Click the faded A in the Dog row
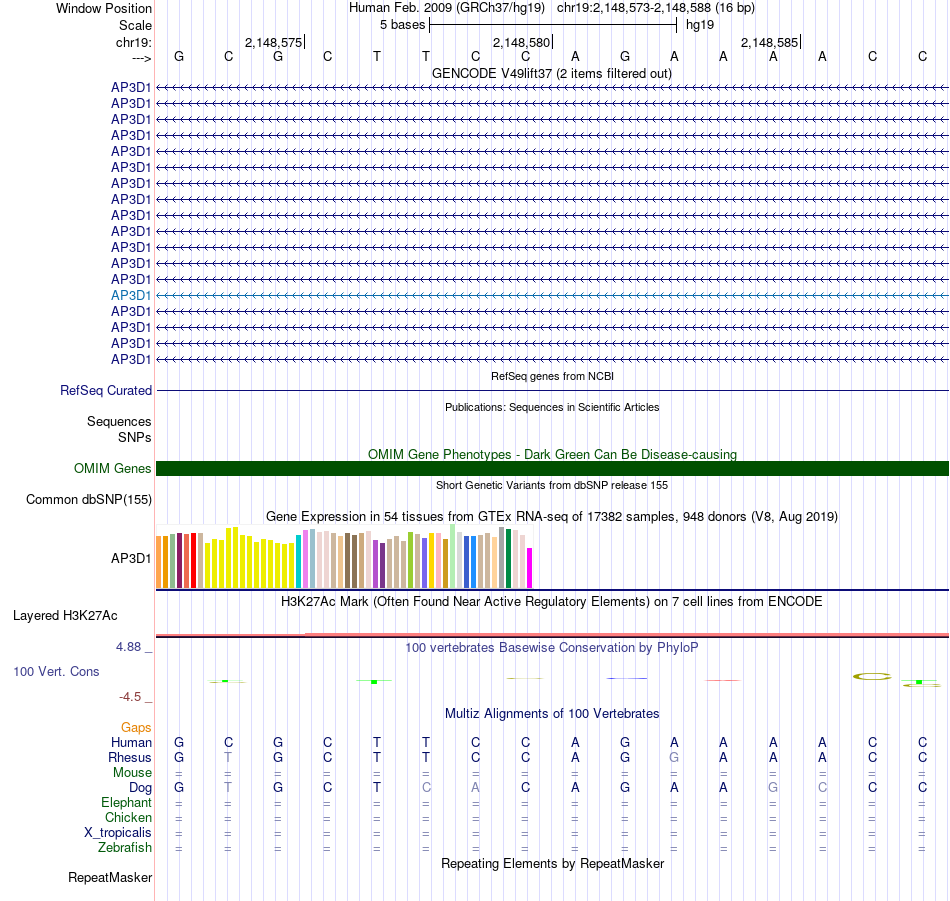The width and height of the screenshot is (950, 901). pos(476,788)
